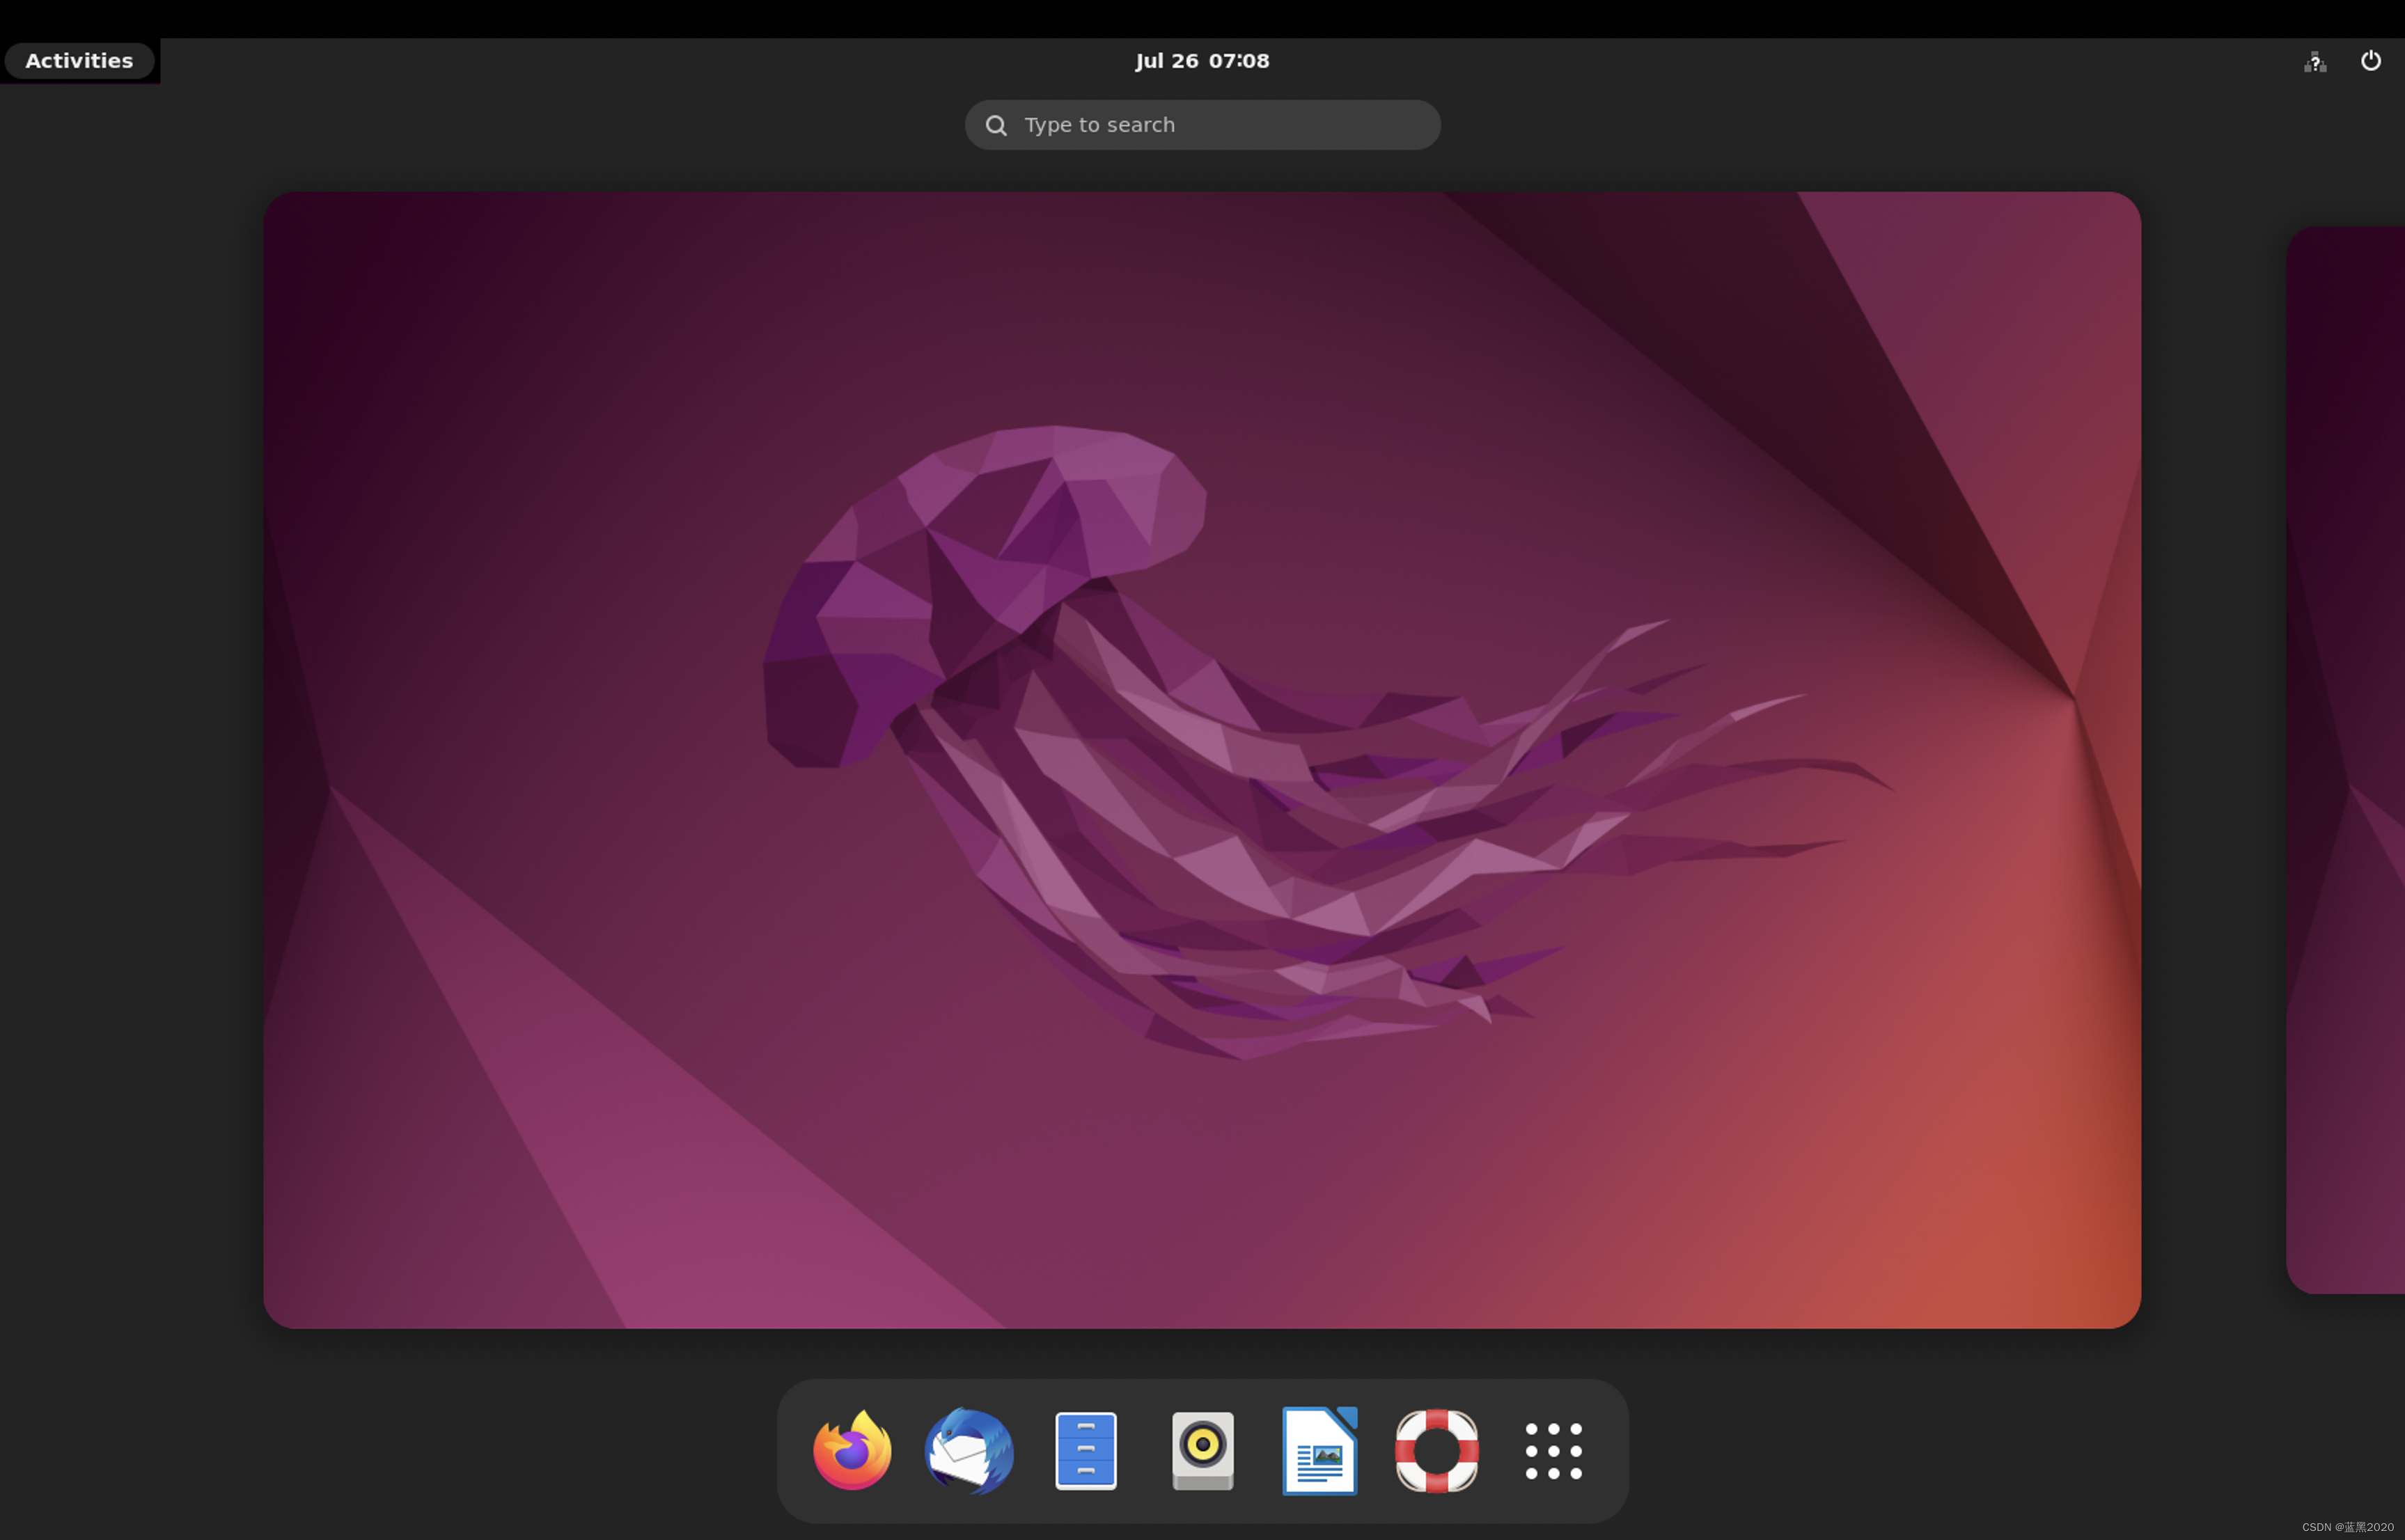The image size is (2405, 1540).
Task: Open the clock showing Jul 26 07:08
Action: 1202,61
